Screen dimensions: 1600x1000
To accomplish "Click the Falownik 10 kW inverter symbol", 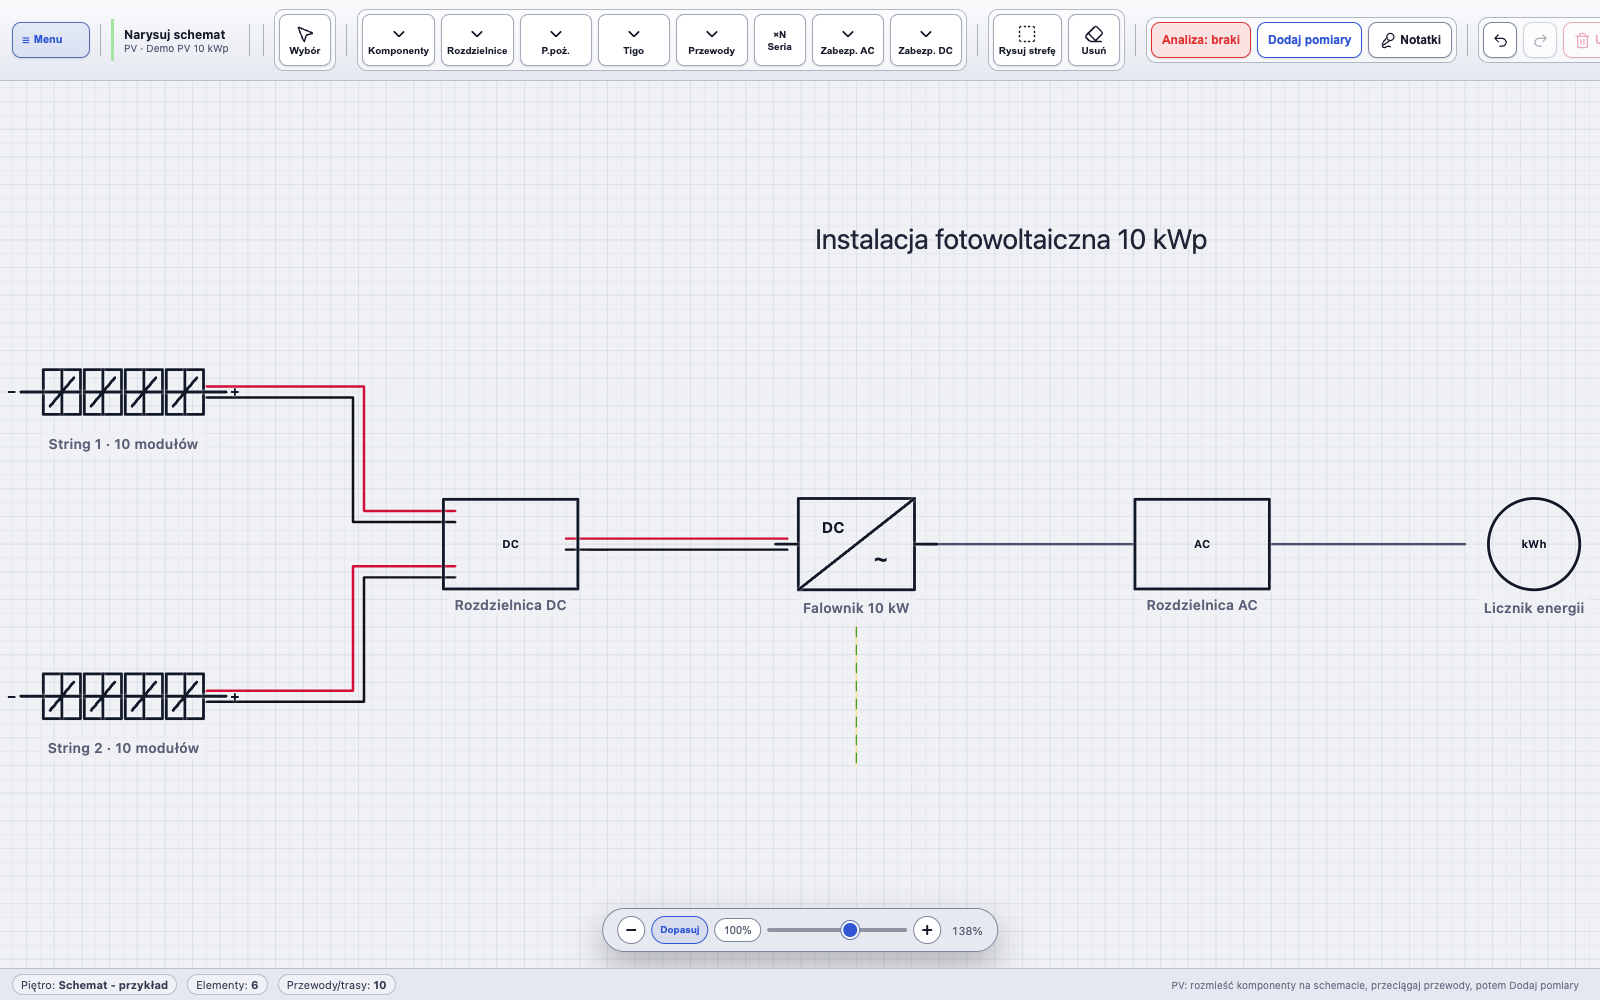I will tap(856, 544).
